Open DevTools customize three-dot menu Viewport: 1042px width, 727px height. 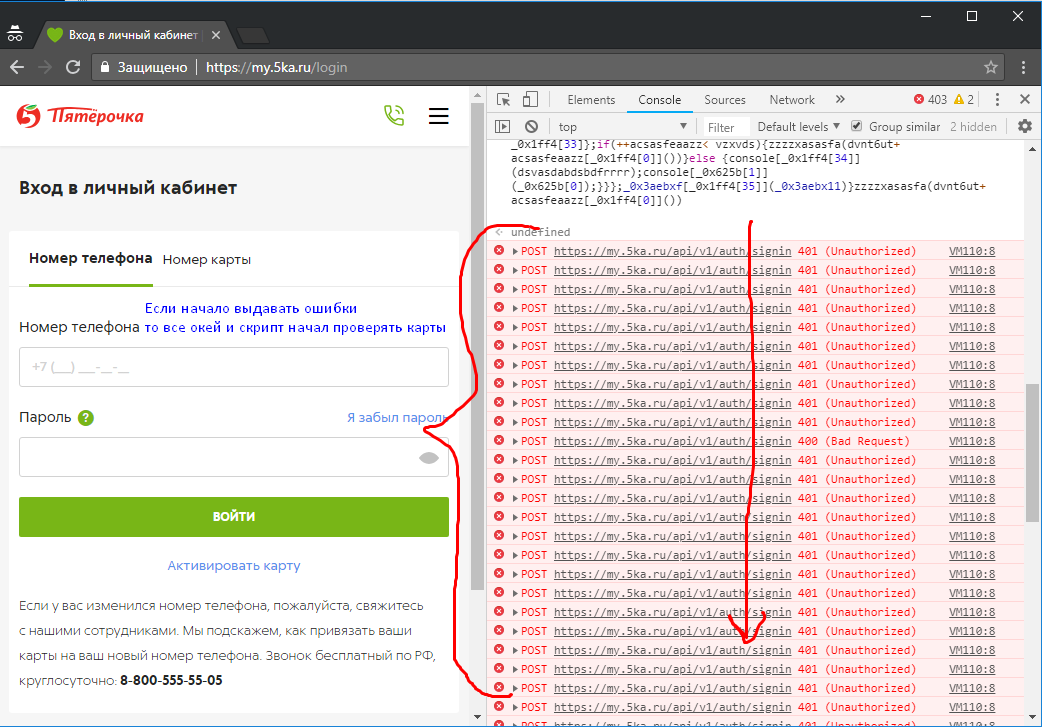[997, 100]
